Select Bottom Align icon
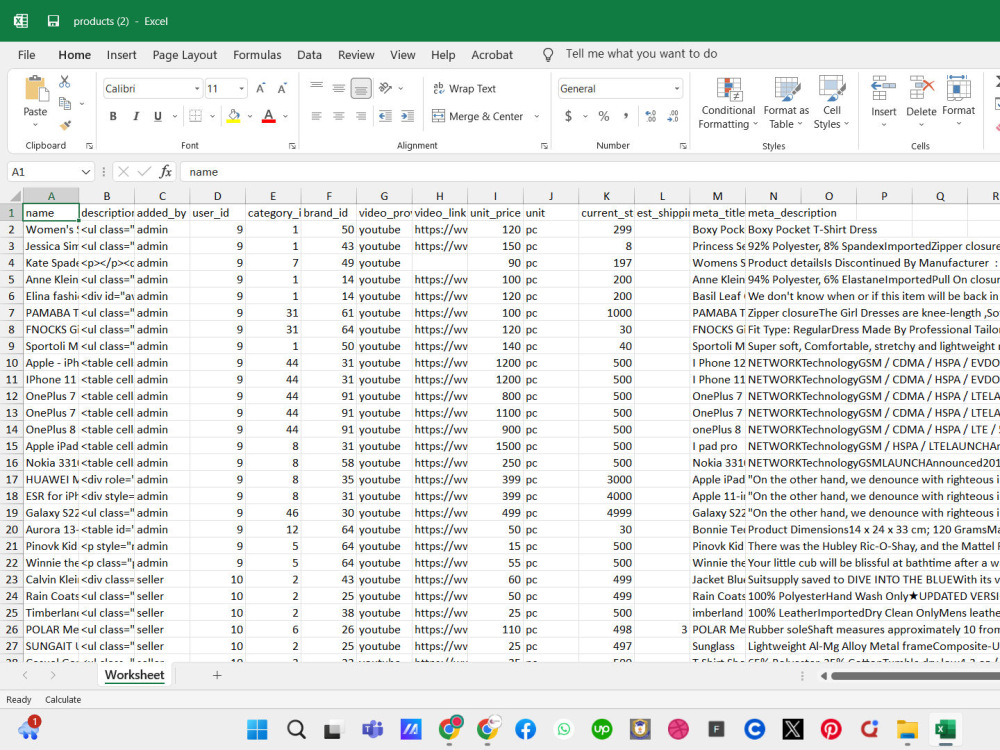Viewport: 1000px width, 750px height. (x=361, y=88)
